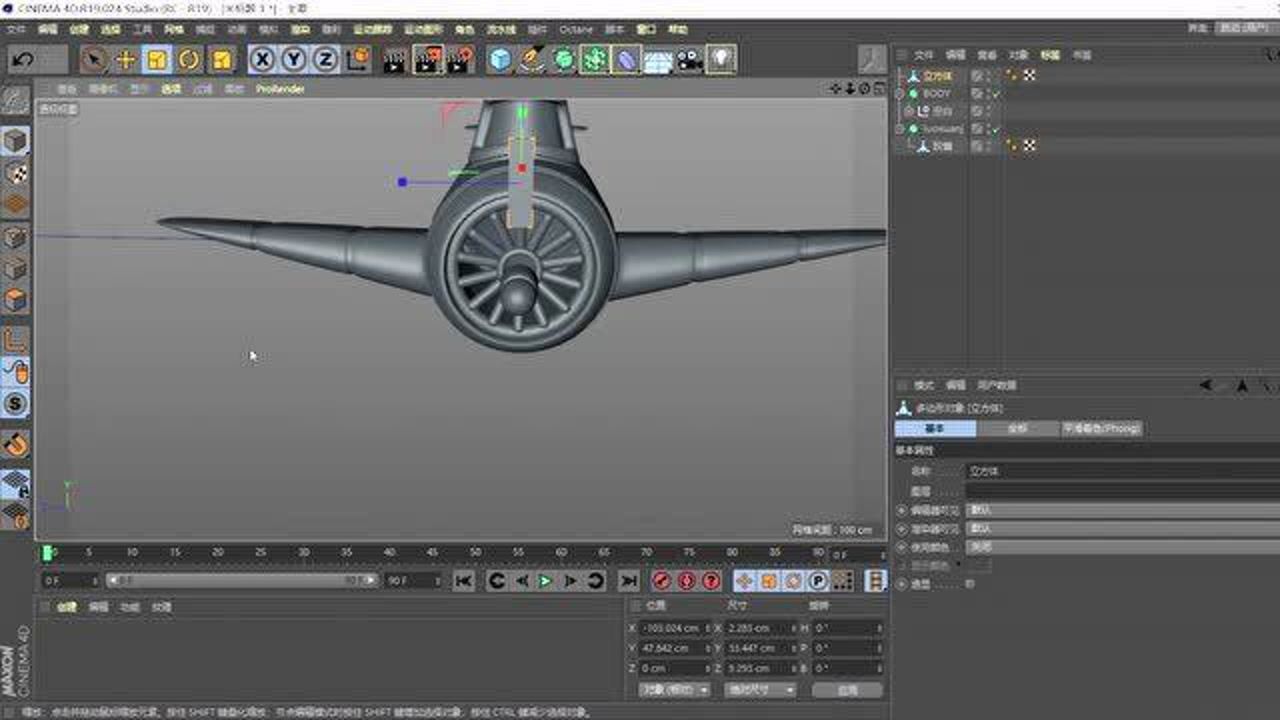The height and width of the screenshot is (720, 1280).
Task: Open the ProRender viewport menu
Action: [280, 89]
